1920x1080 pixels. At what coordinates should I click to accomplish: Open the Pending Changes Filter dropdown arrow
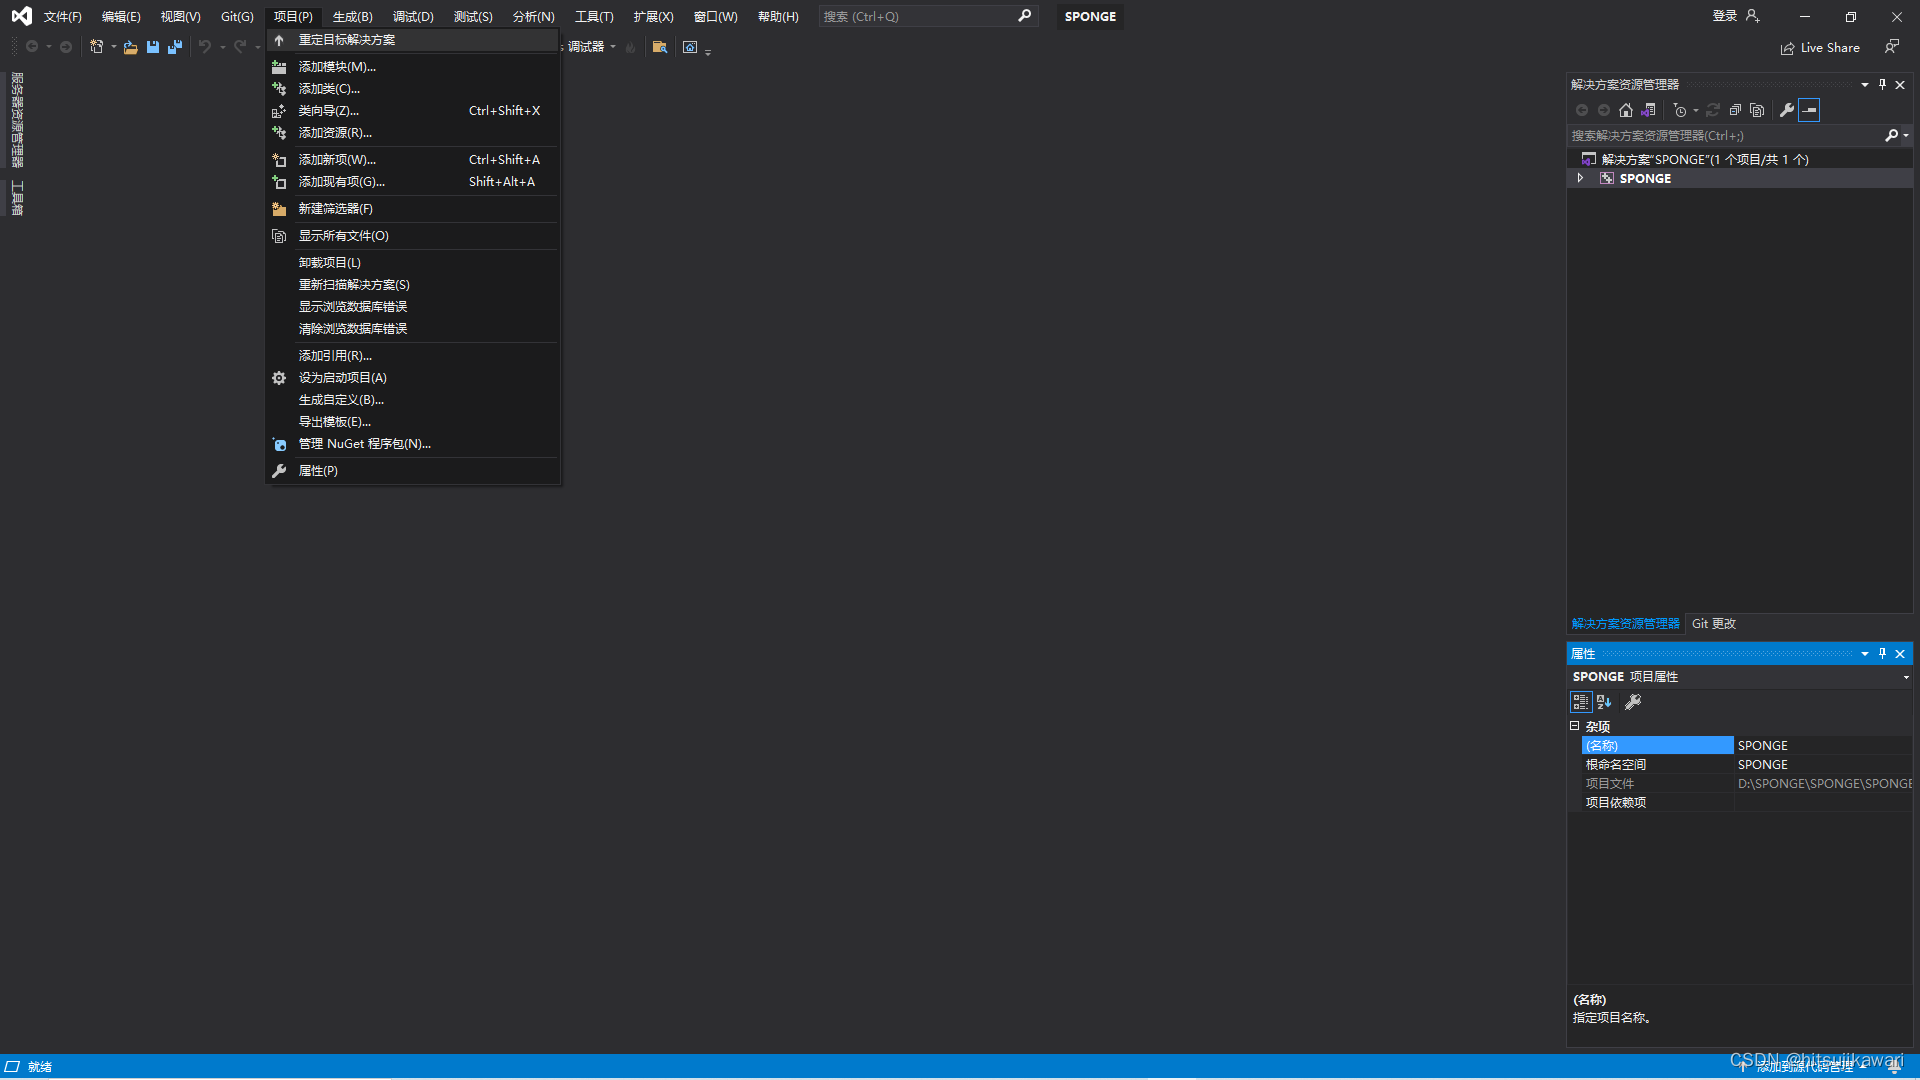coord(1696,110)
